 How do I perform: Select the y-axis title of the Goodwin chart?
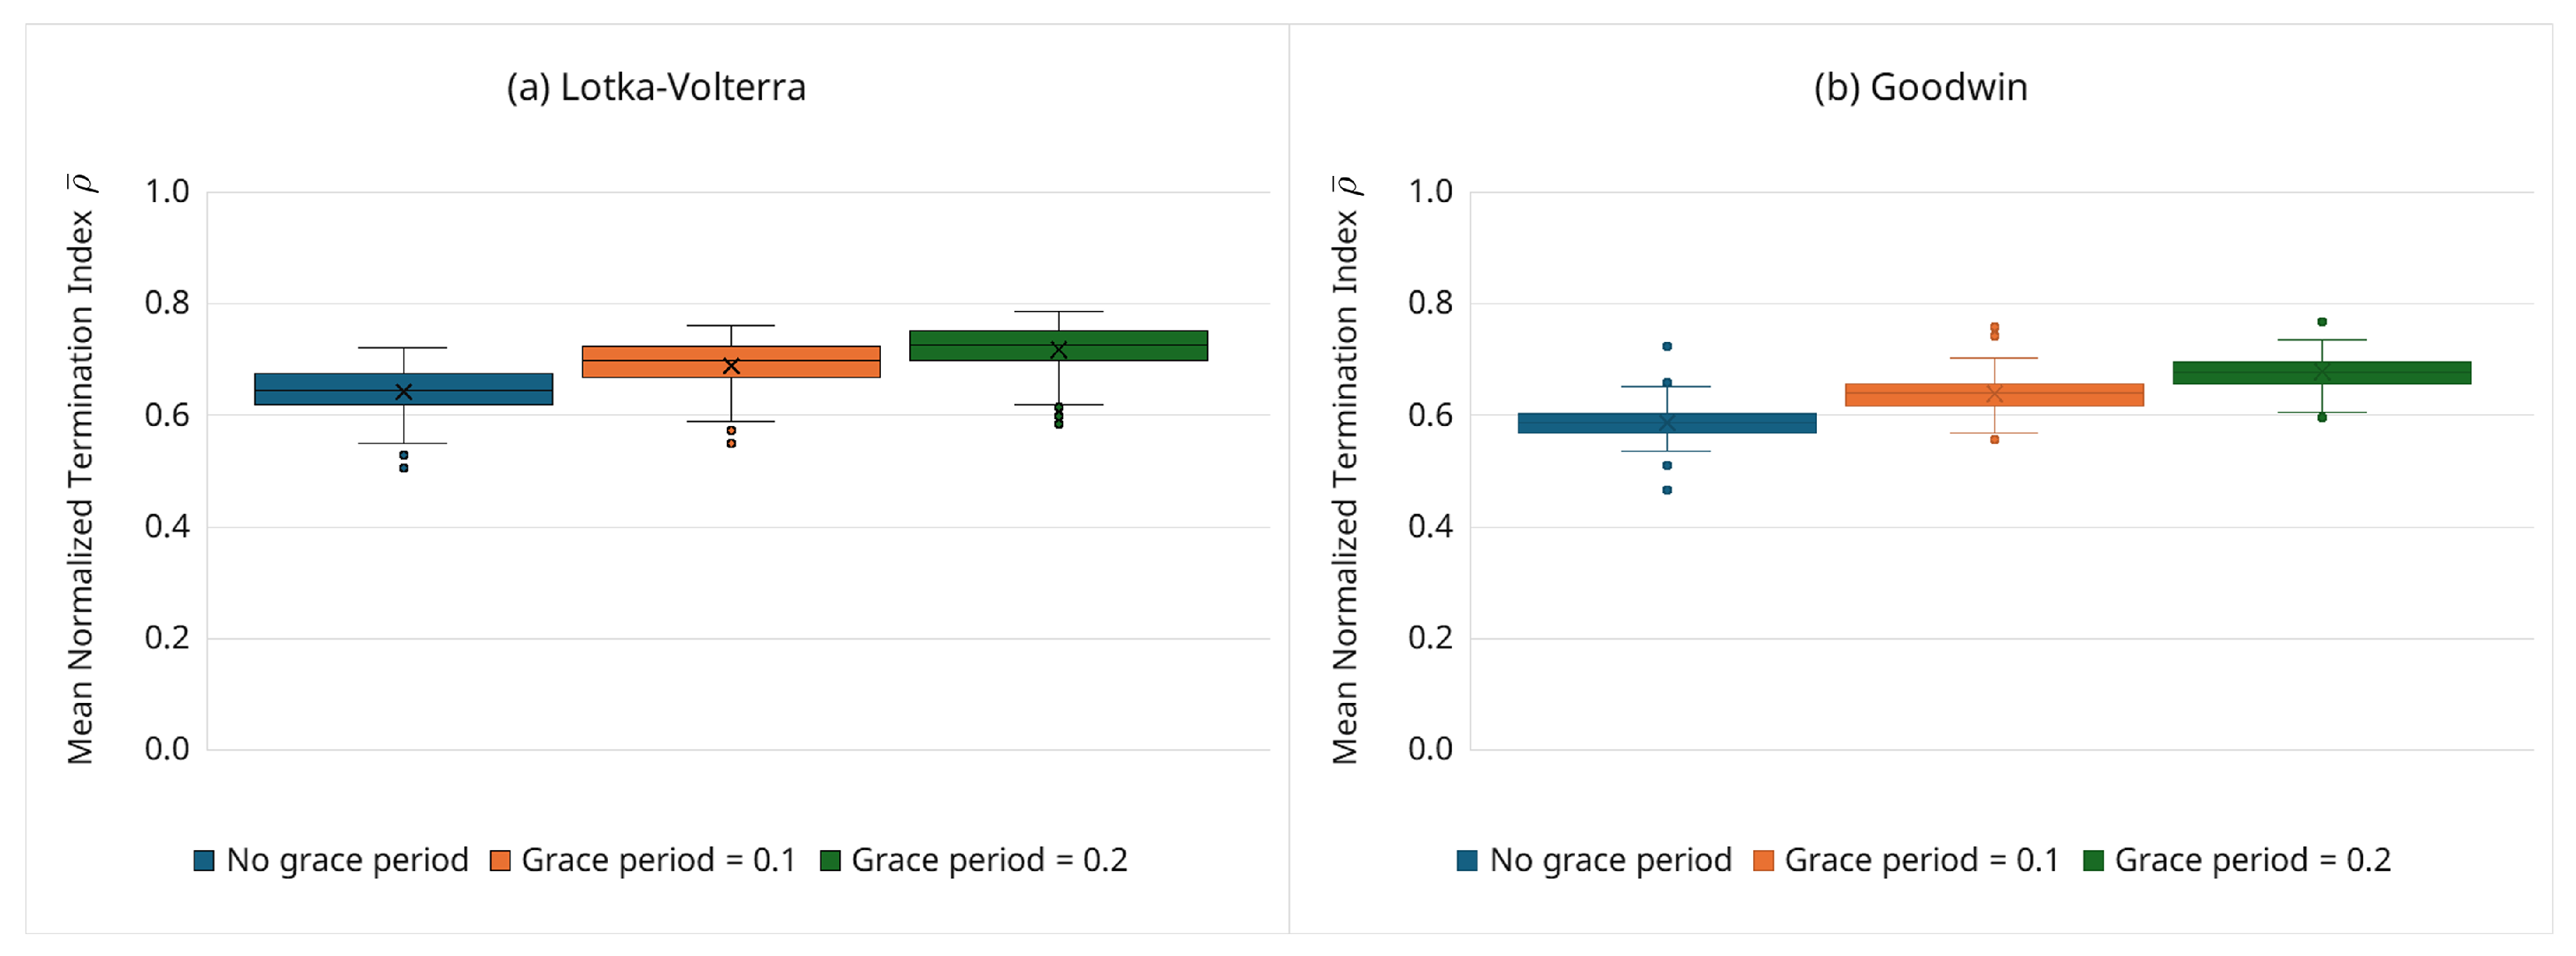1345,470
